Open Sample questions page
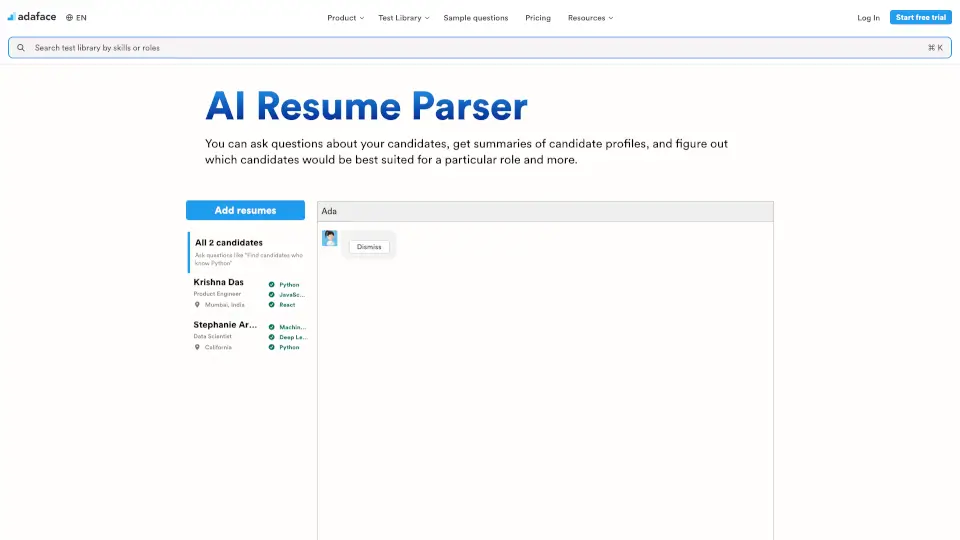Viewport: 960px width, 540px height. tap(476, 18)
